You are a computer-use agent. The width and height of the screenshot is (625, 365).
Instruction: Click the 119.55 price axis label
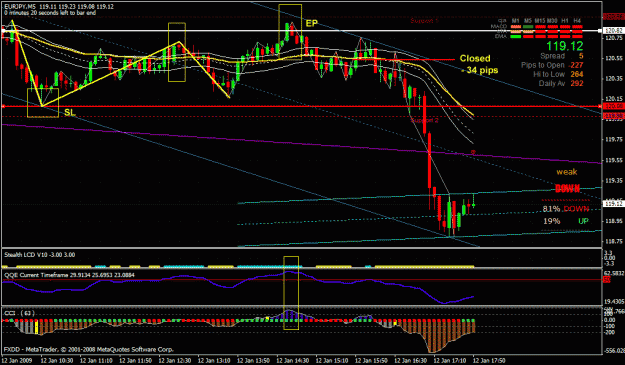tap(614, 160)
